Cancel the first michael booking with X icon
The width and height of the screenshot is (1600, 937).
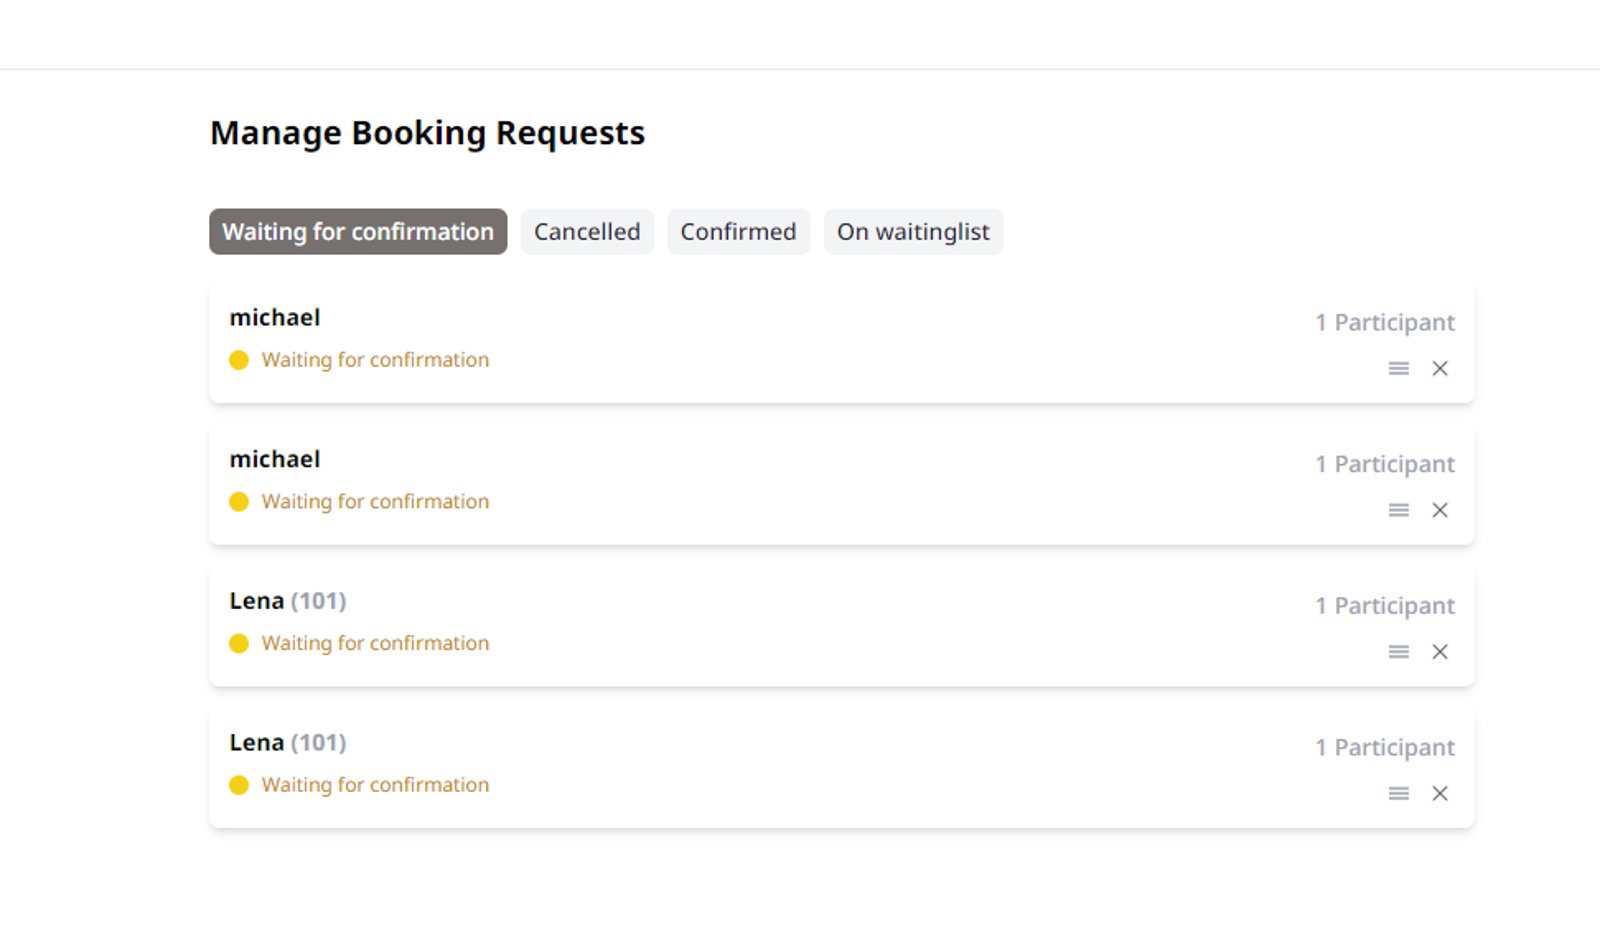pyautogui.click(x=1440, y=369)
